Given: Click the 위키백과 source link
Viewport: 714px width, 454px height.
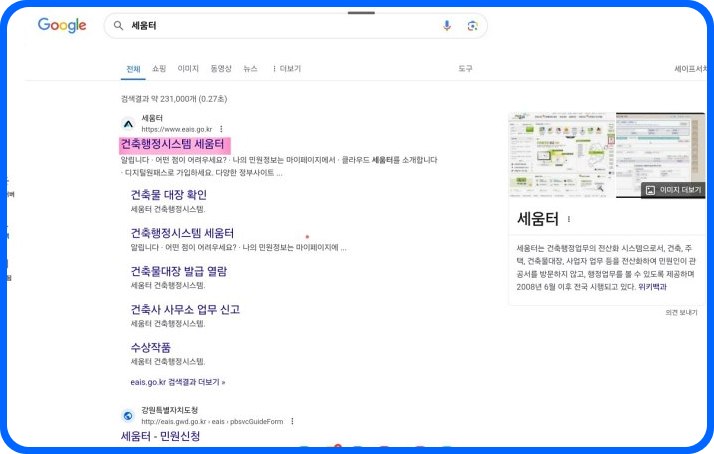Looking at the screenshot, I should (x=652, y=287).
